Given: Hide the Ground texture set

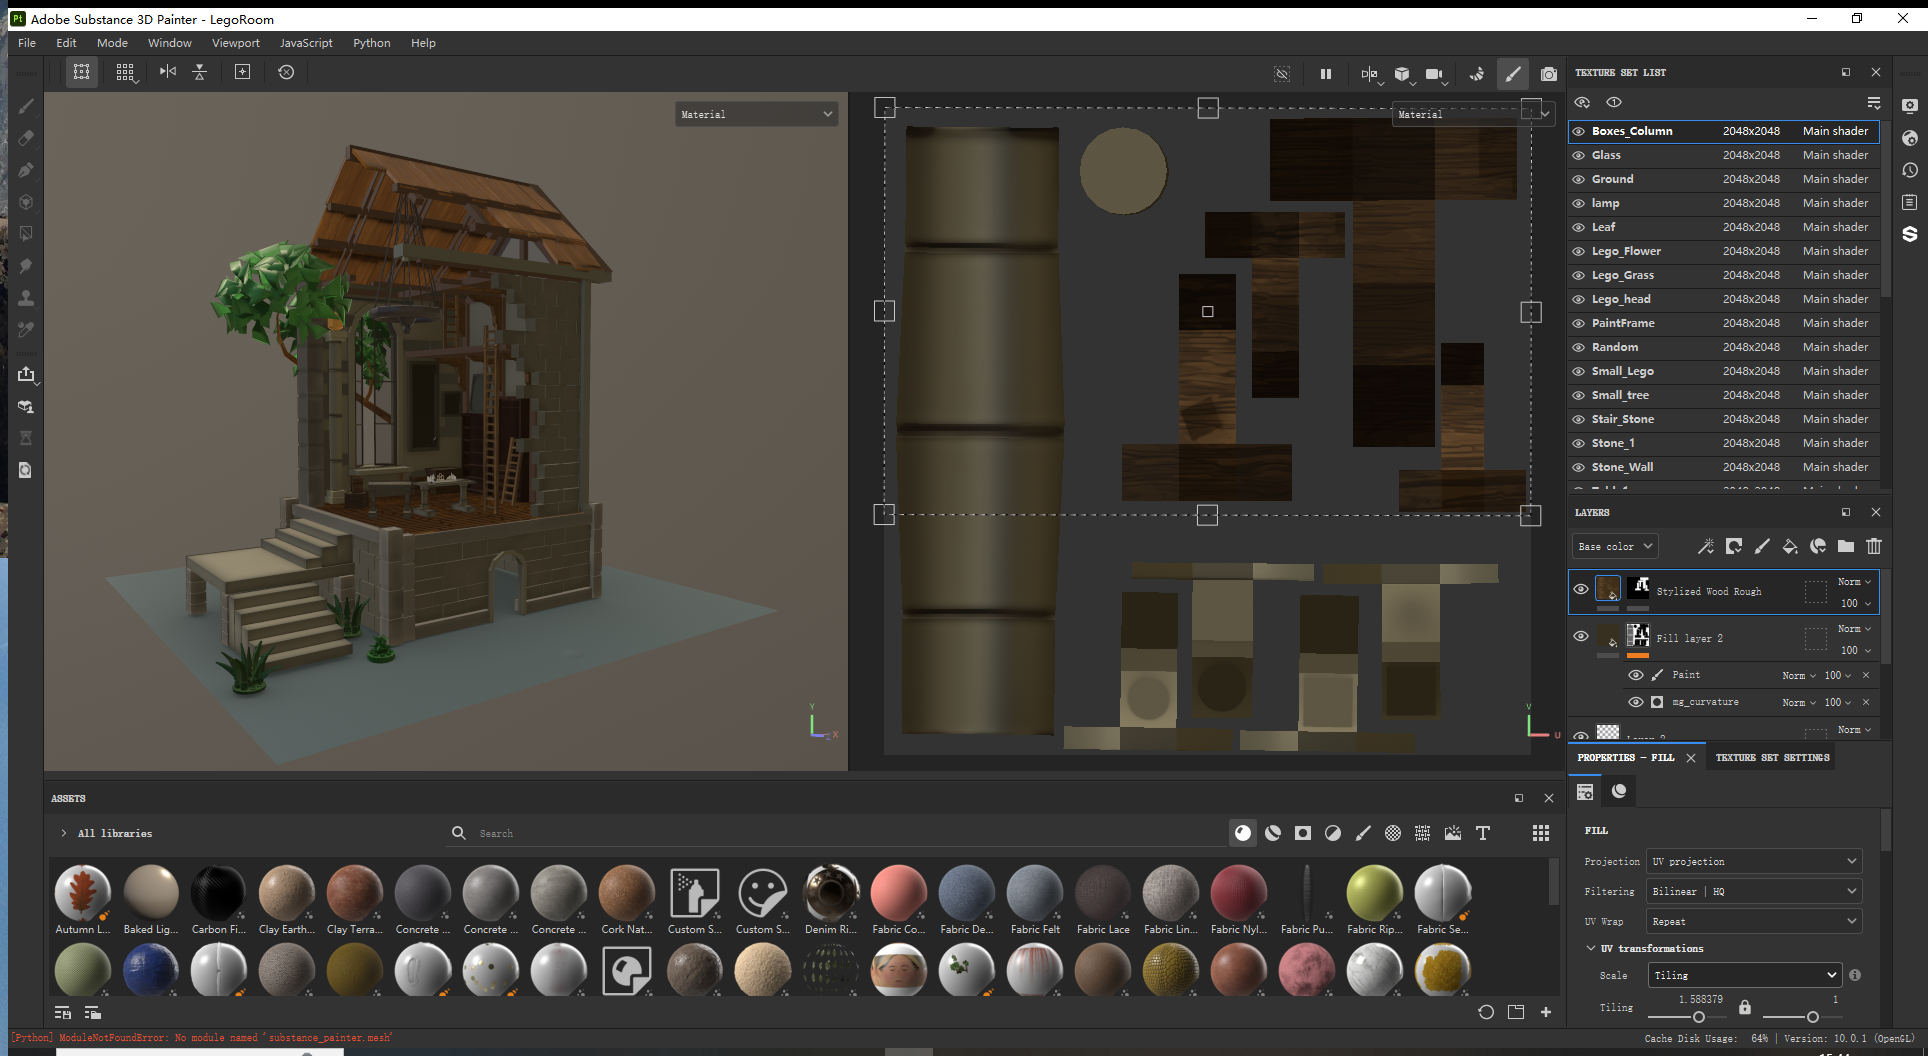Looking at the screenshot, I should pyautogui.click(x=1579, y=179).
